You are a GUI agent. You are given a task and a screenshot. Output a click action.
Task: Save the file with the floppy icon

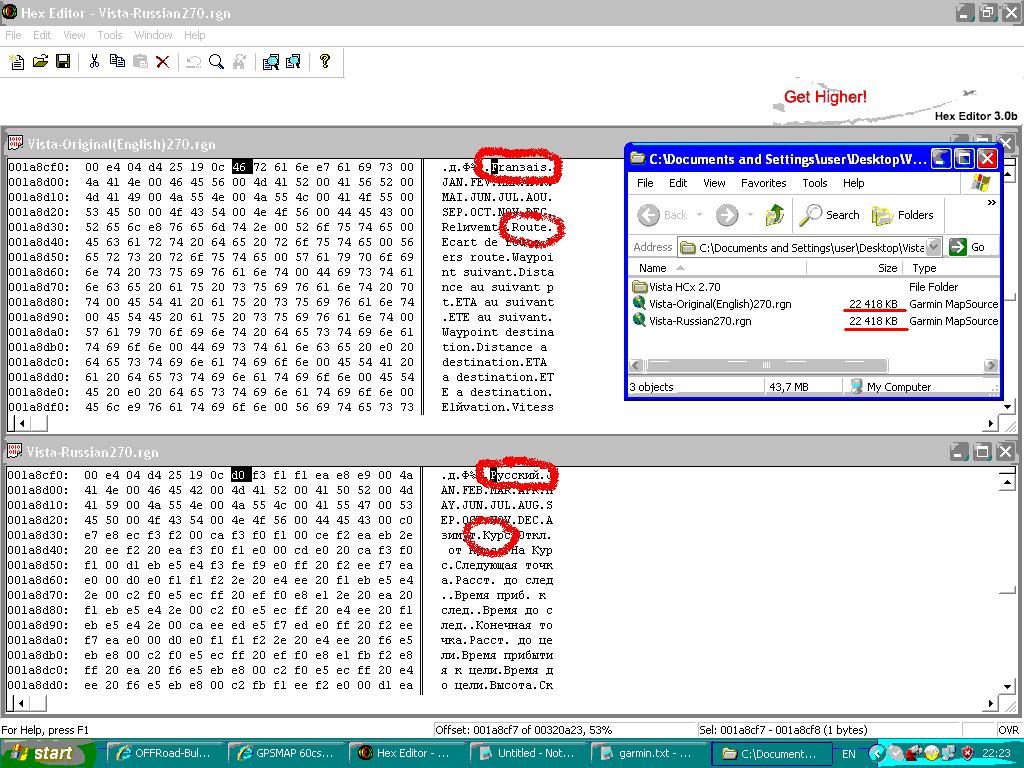[63, 62]
